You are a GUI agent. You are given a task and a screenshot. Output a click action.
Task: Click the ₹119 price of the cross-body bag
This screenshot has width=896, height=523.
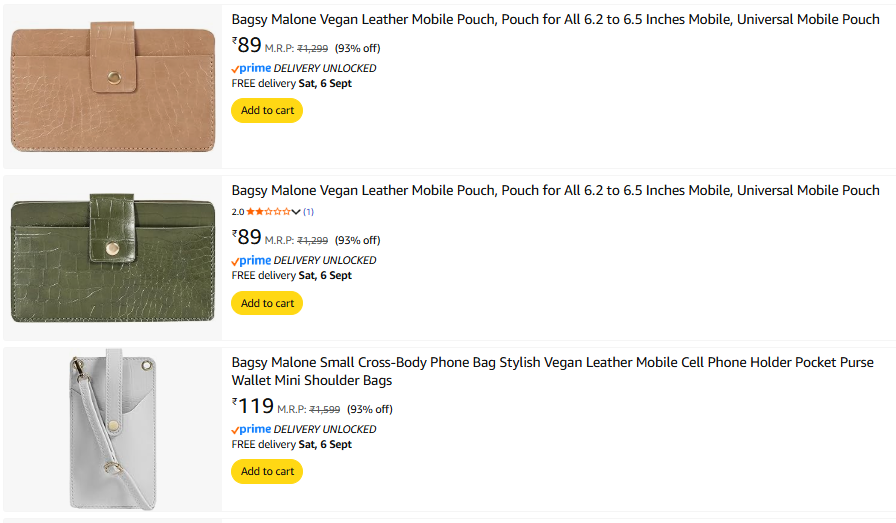coord(253,406)
